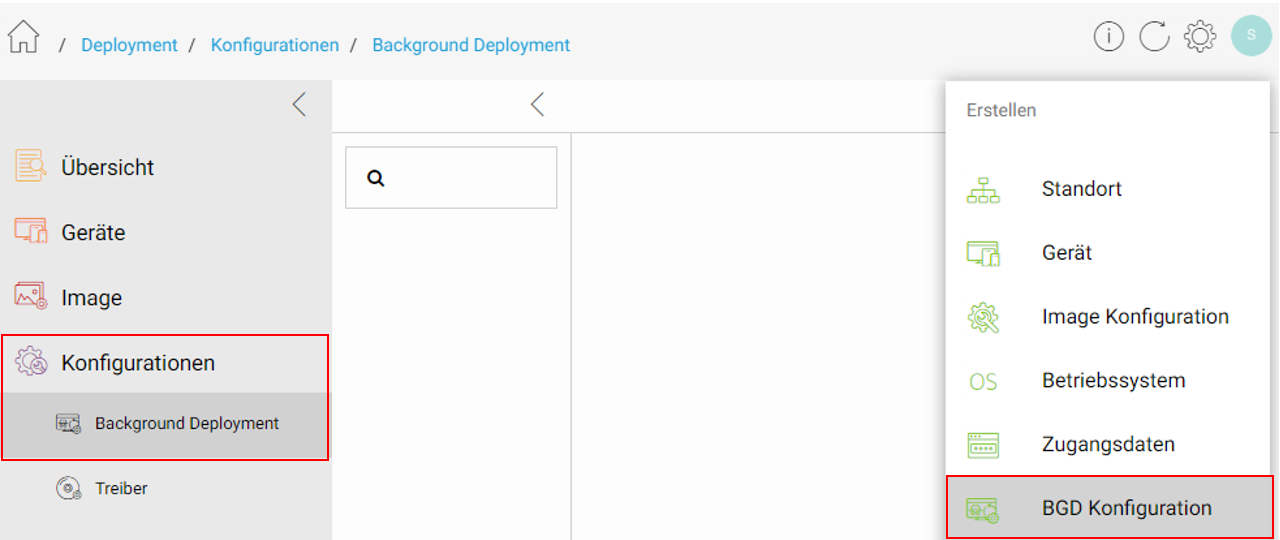
Task: Click the Standort hierarchy icon
Action: pos(983,190)
